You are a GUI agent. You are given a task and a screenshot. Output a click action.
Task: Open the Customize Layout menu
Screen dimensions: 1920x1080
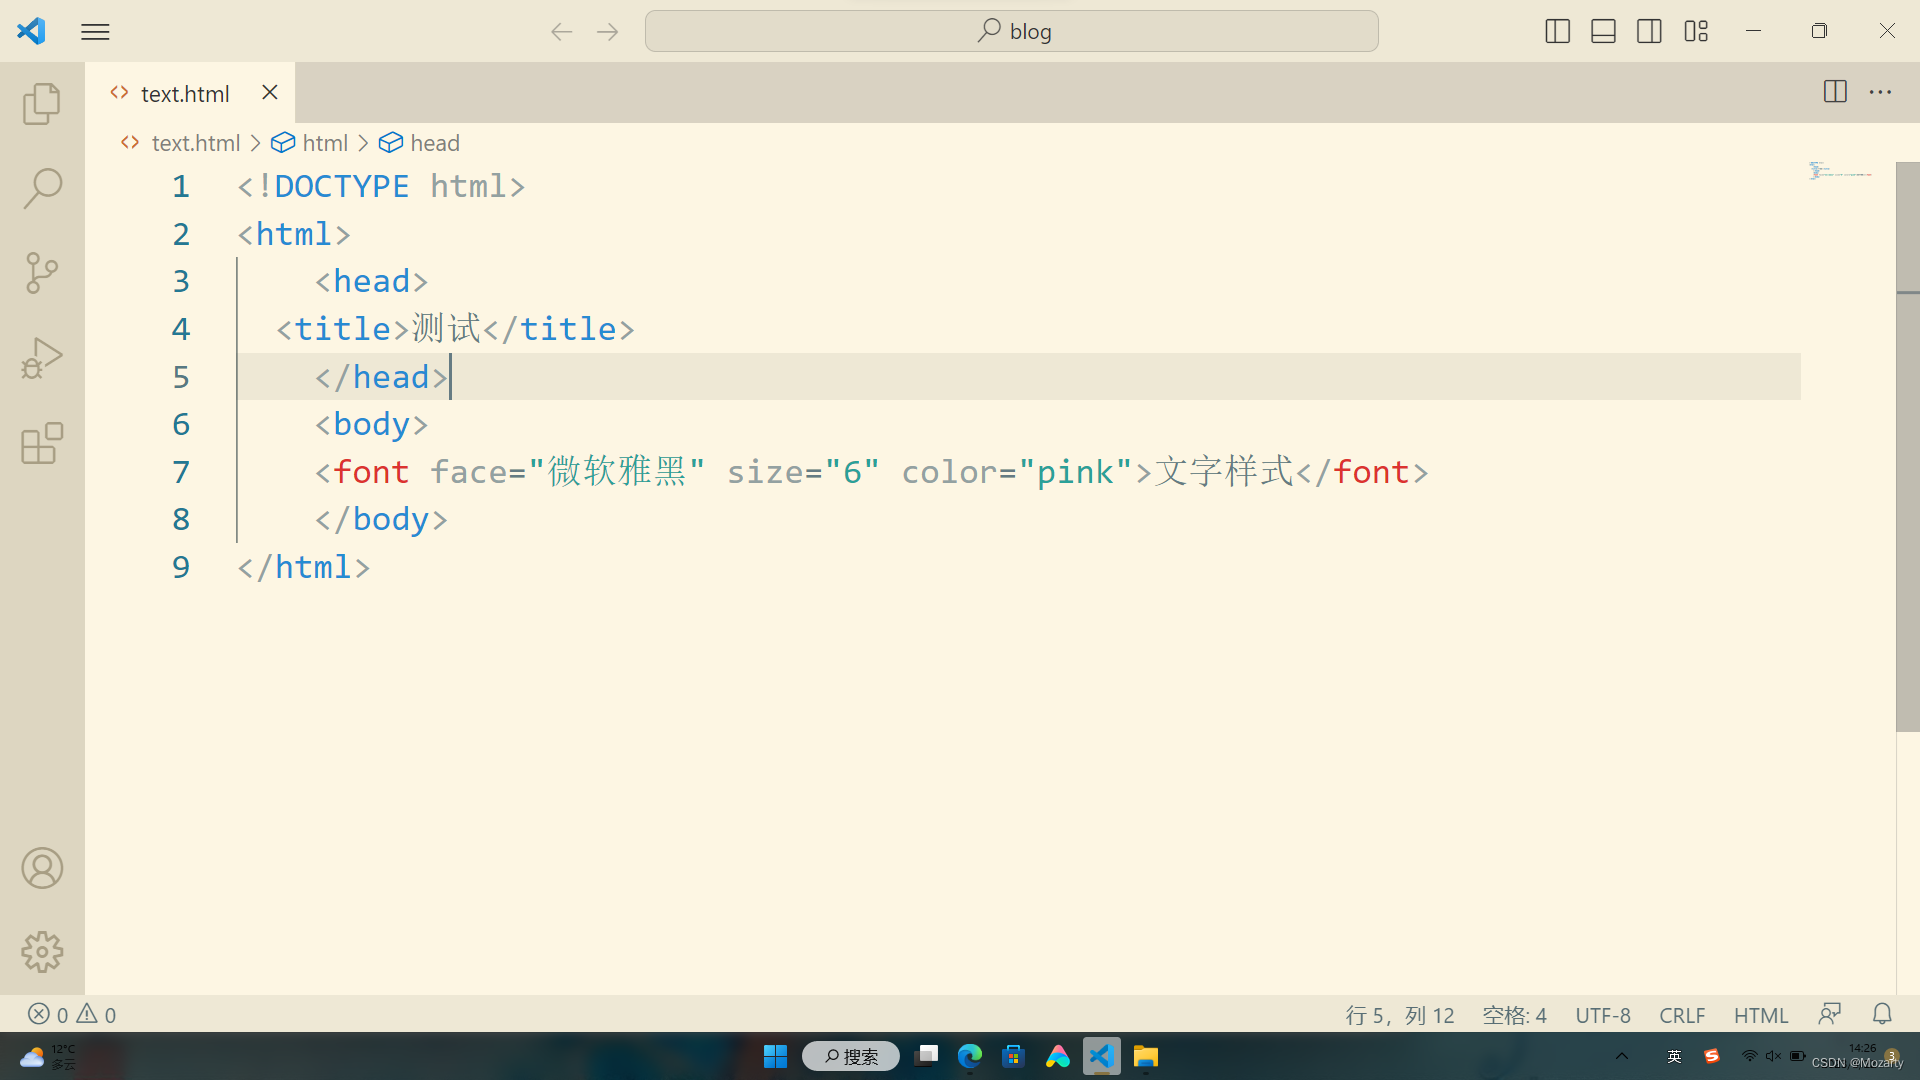pos(1696,31)
